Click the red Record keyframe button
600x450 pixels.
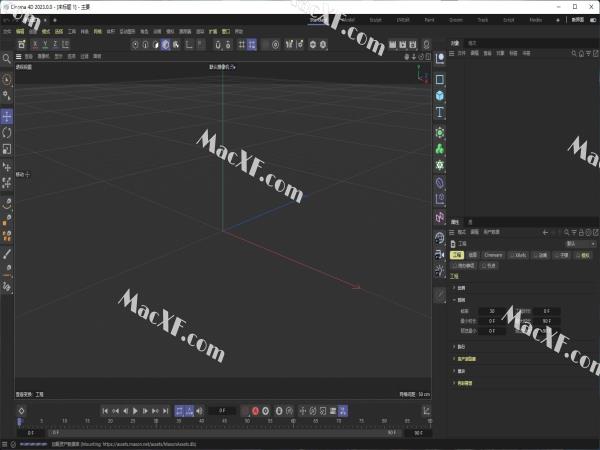pos(255,411)
